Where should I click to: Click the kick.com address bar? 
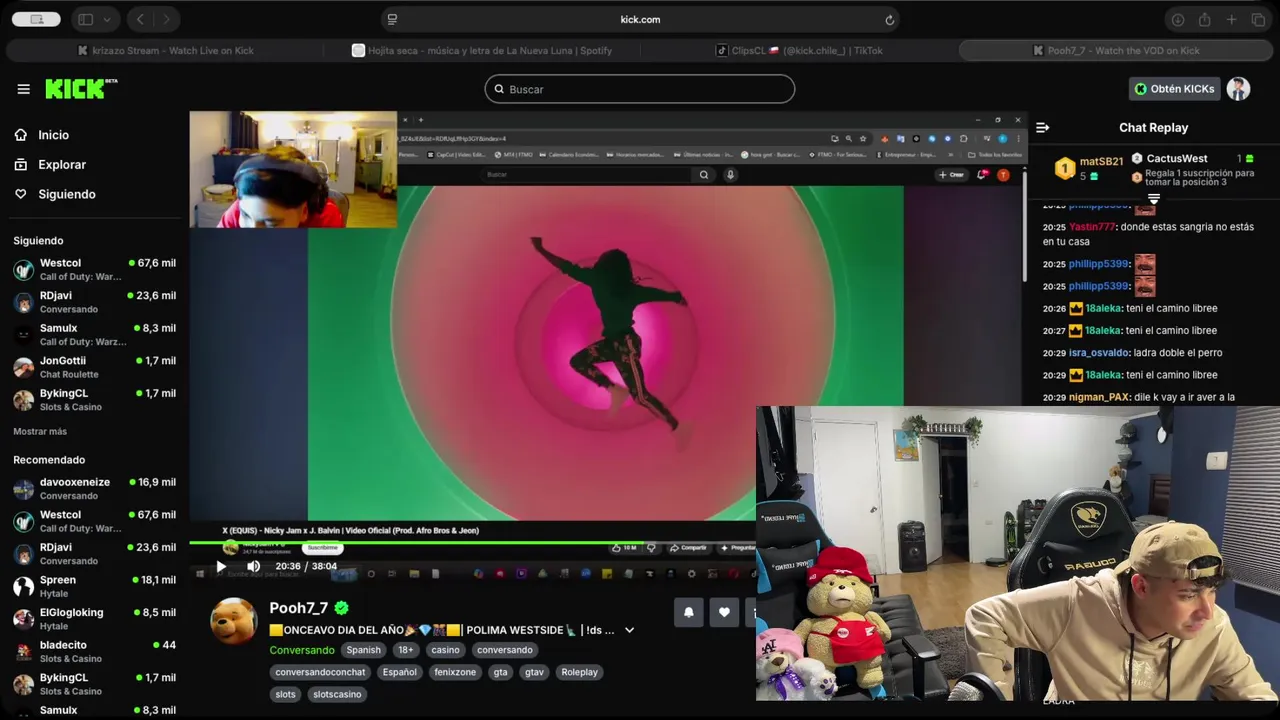tap(640, 19)
